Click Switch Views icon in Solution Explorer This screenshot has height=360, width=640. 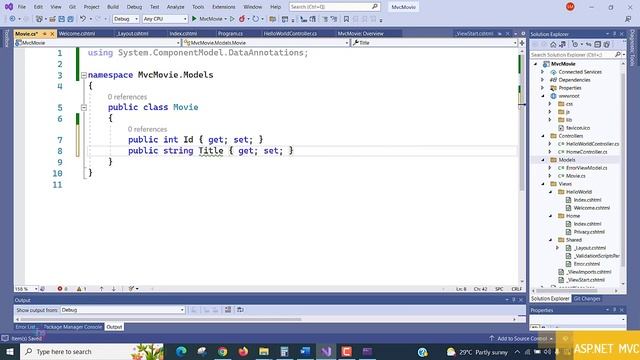point(562,44)
